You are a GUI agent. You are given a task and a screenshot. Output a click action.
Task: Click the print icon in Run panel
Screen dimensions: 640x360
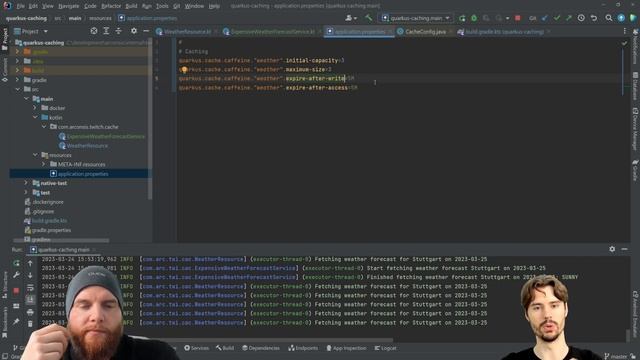(30, 312)
